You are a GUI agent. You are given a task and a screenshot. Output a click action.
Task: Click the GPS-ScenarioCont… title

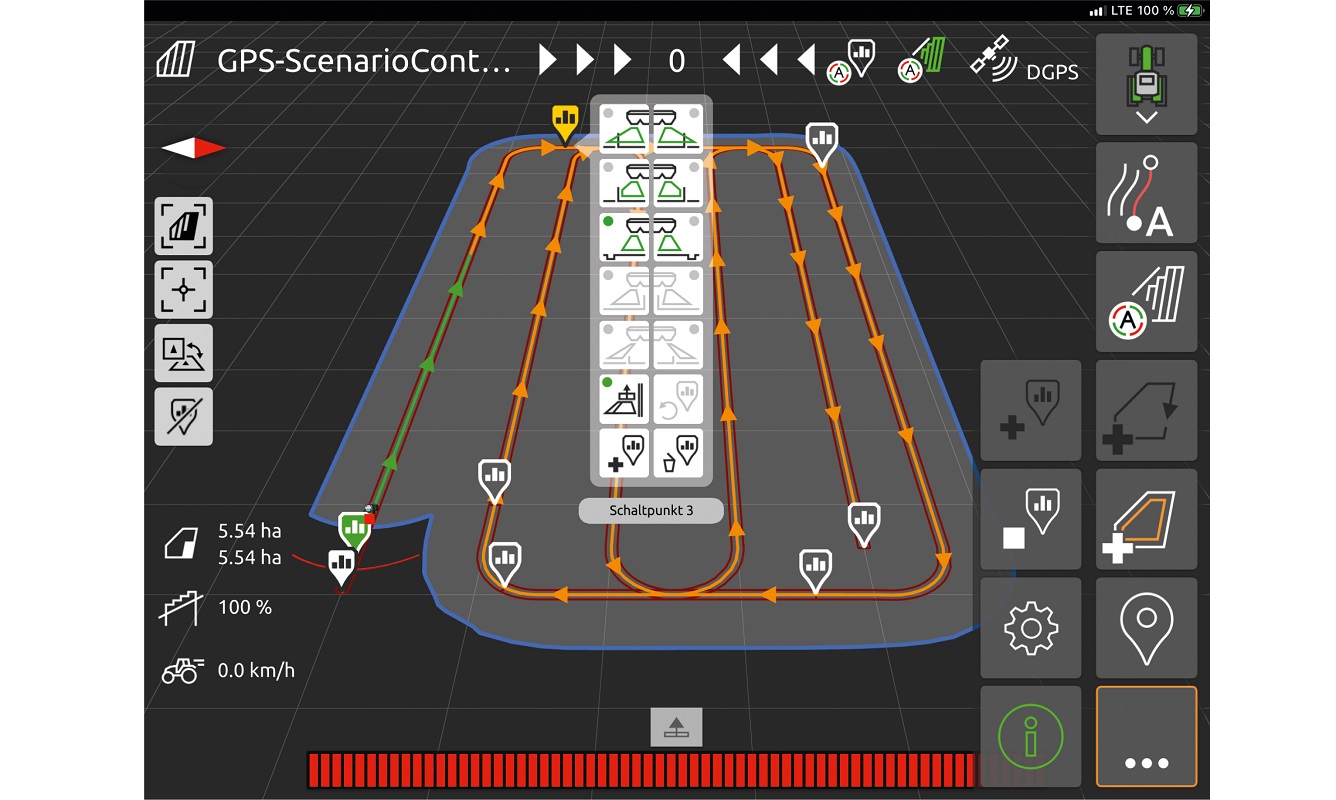click(x=364, y=61)
